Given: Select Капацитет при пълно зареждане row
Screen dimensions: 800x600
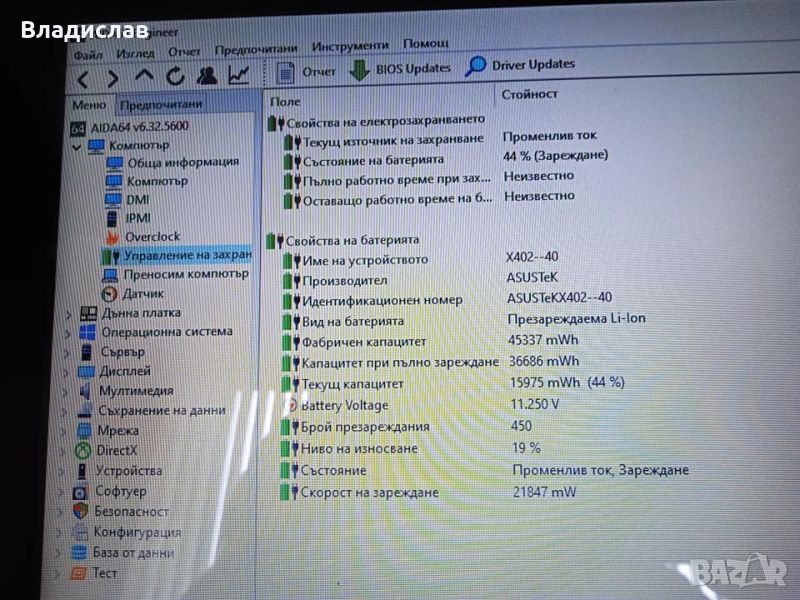Looking at the screenshot, I should [390, 363].
